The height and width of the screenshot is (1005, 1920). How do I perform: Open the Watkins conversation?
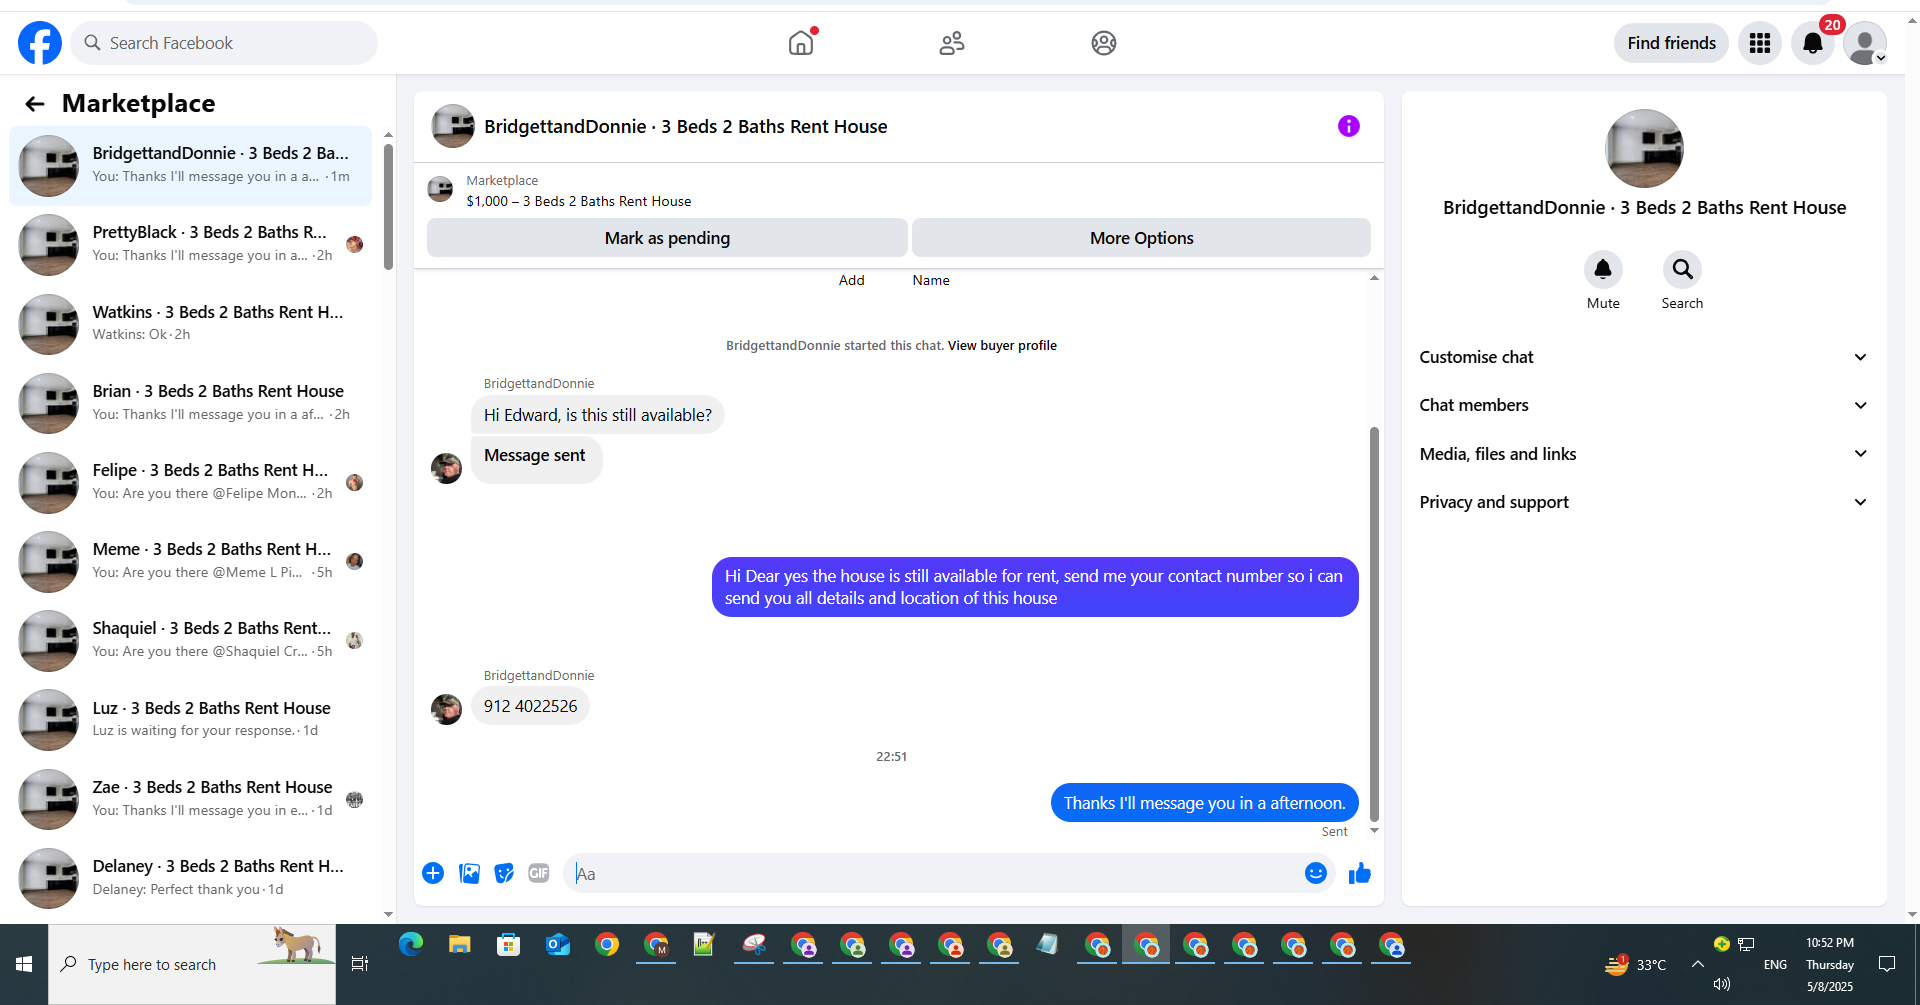190,323
